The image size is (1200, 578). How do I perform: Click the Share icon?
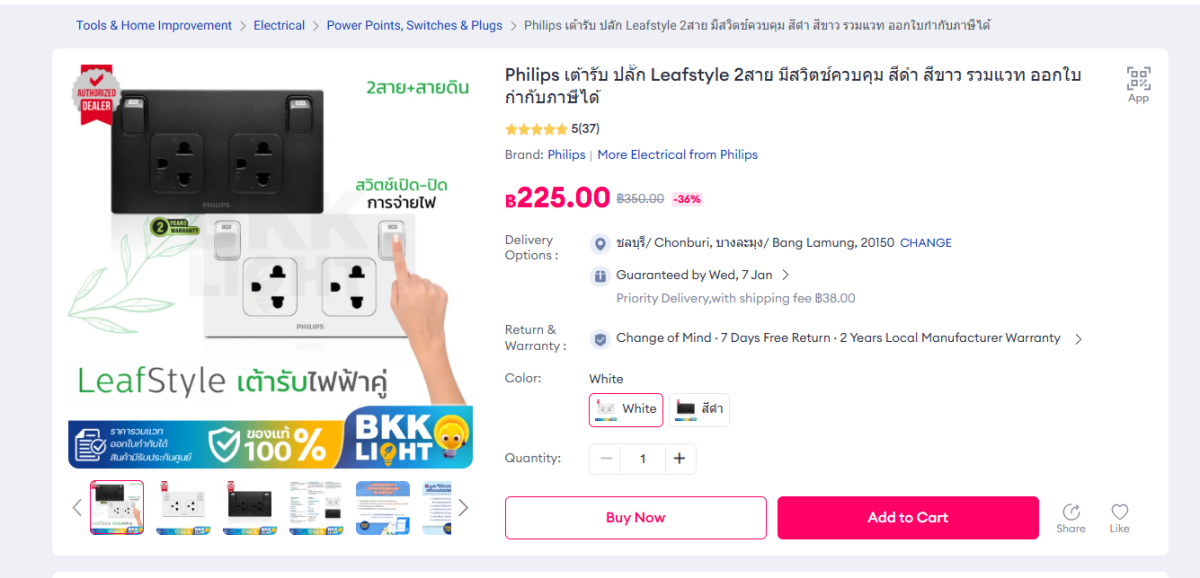pos(1070,512)
